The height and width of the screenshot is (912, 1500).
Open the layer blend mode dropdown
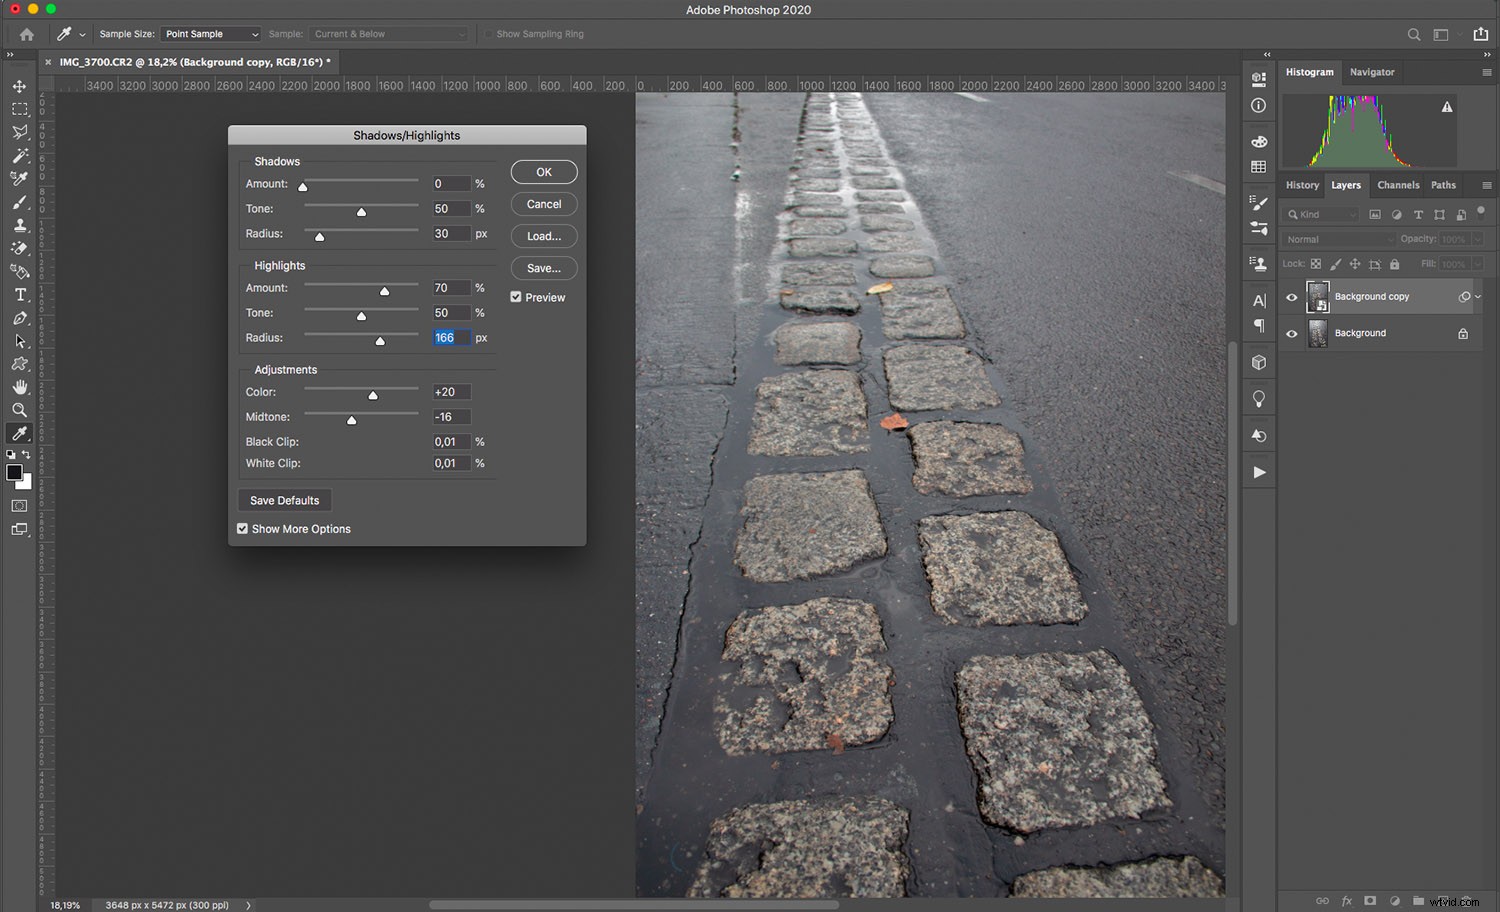tap(1338, 239)
